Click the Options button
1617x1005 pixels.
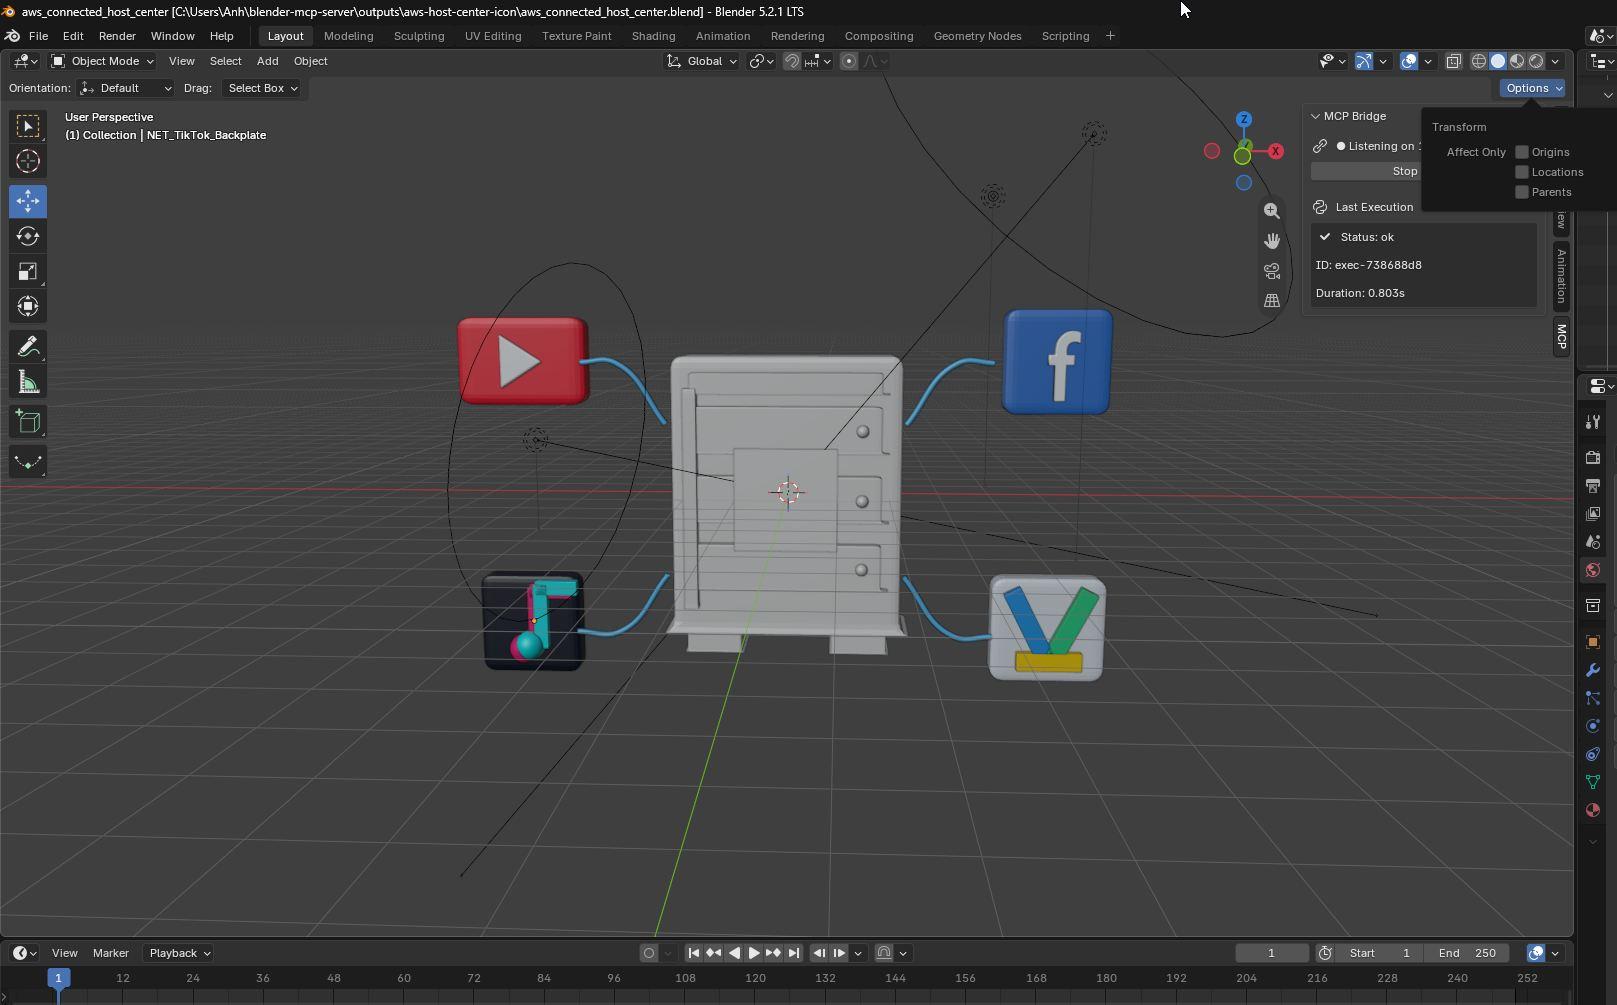(1532, 88)
